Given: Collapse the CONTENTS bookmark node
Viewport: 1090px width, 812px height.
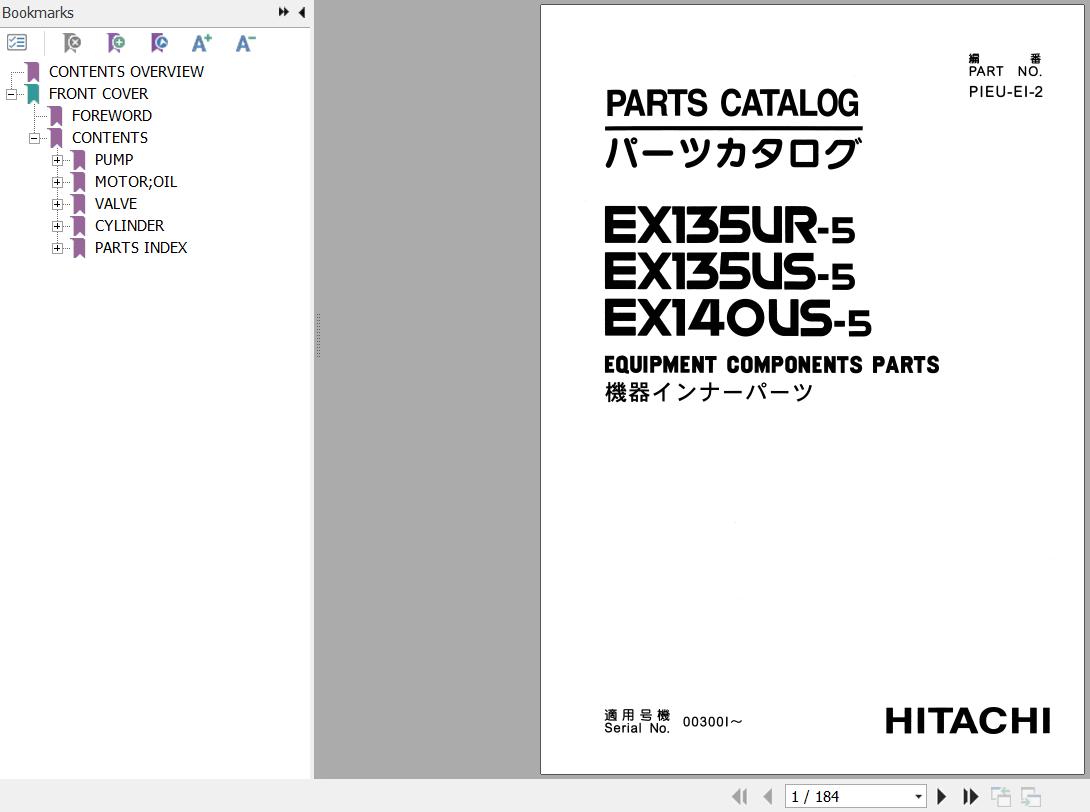Looking at the screenshot, I should (x=34, y=138).
